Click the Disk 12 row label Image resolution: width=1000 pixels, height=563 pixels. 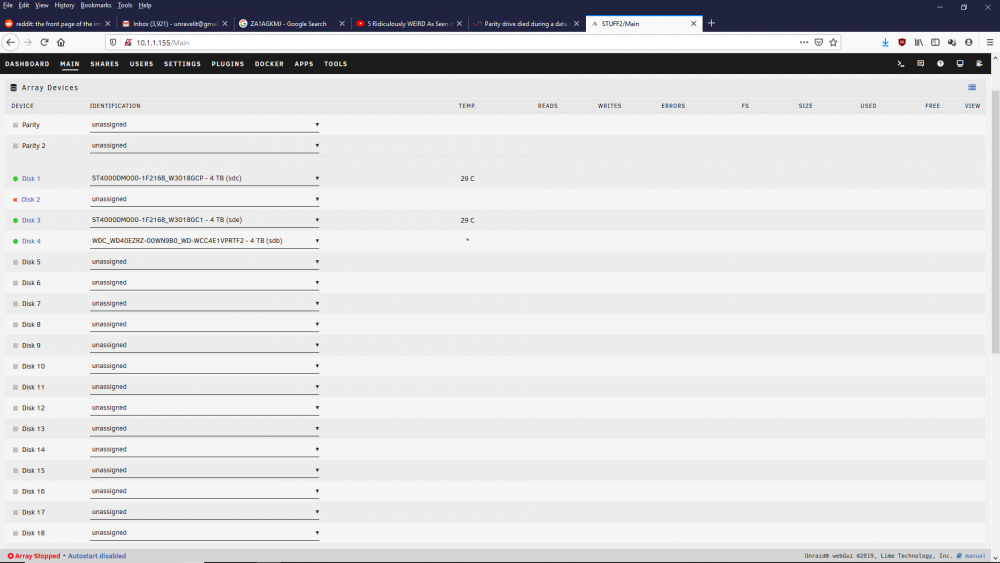point(33,408)
